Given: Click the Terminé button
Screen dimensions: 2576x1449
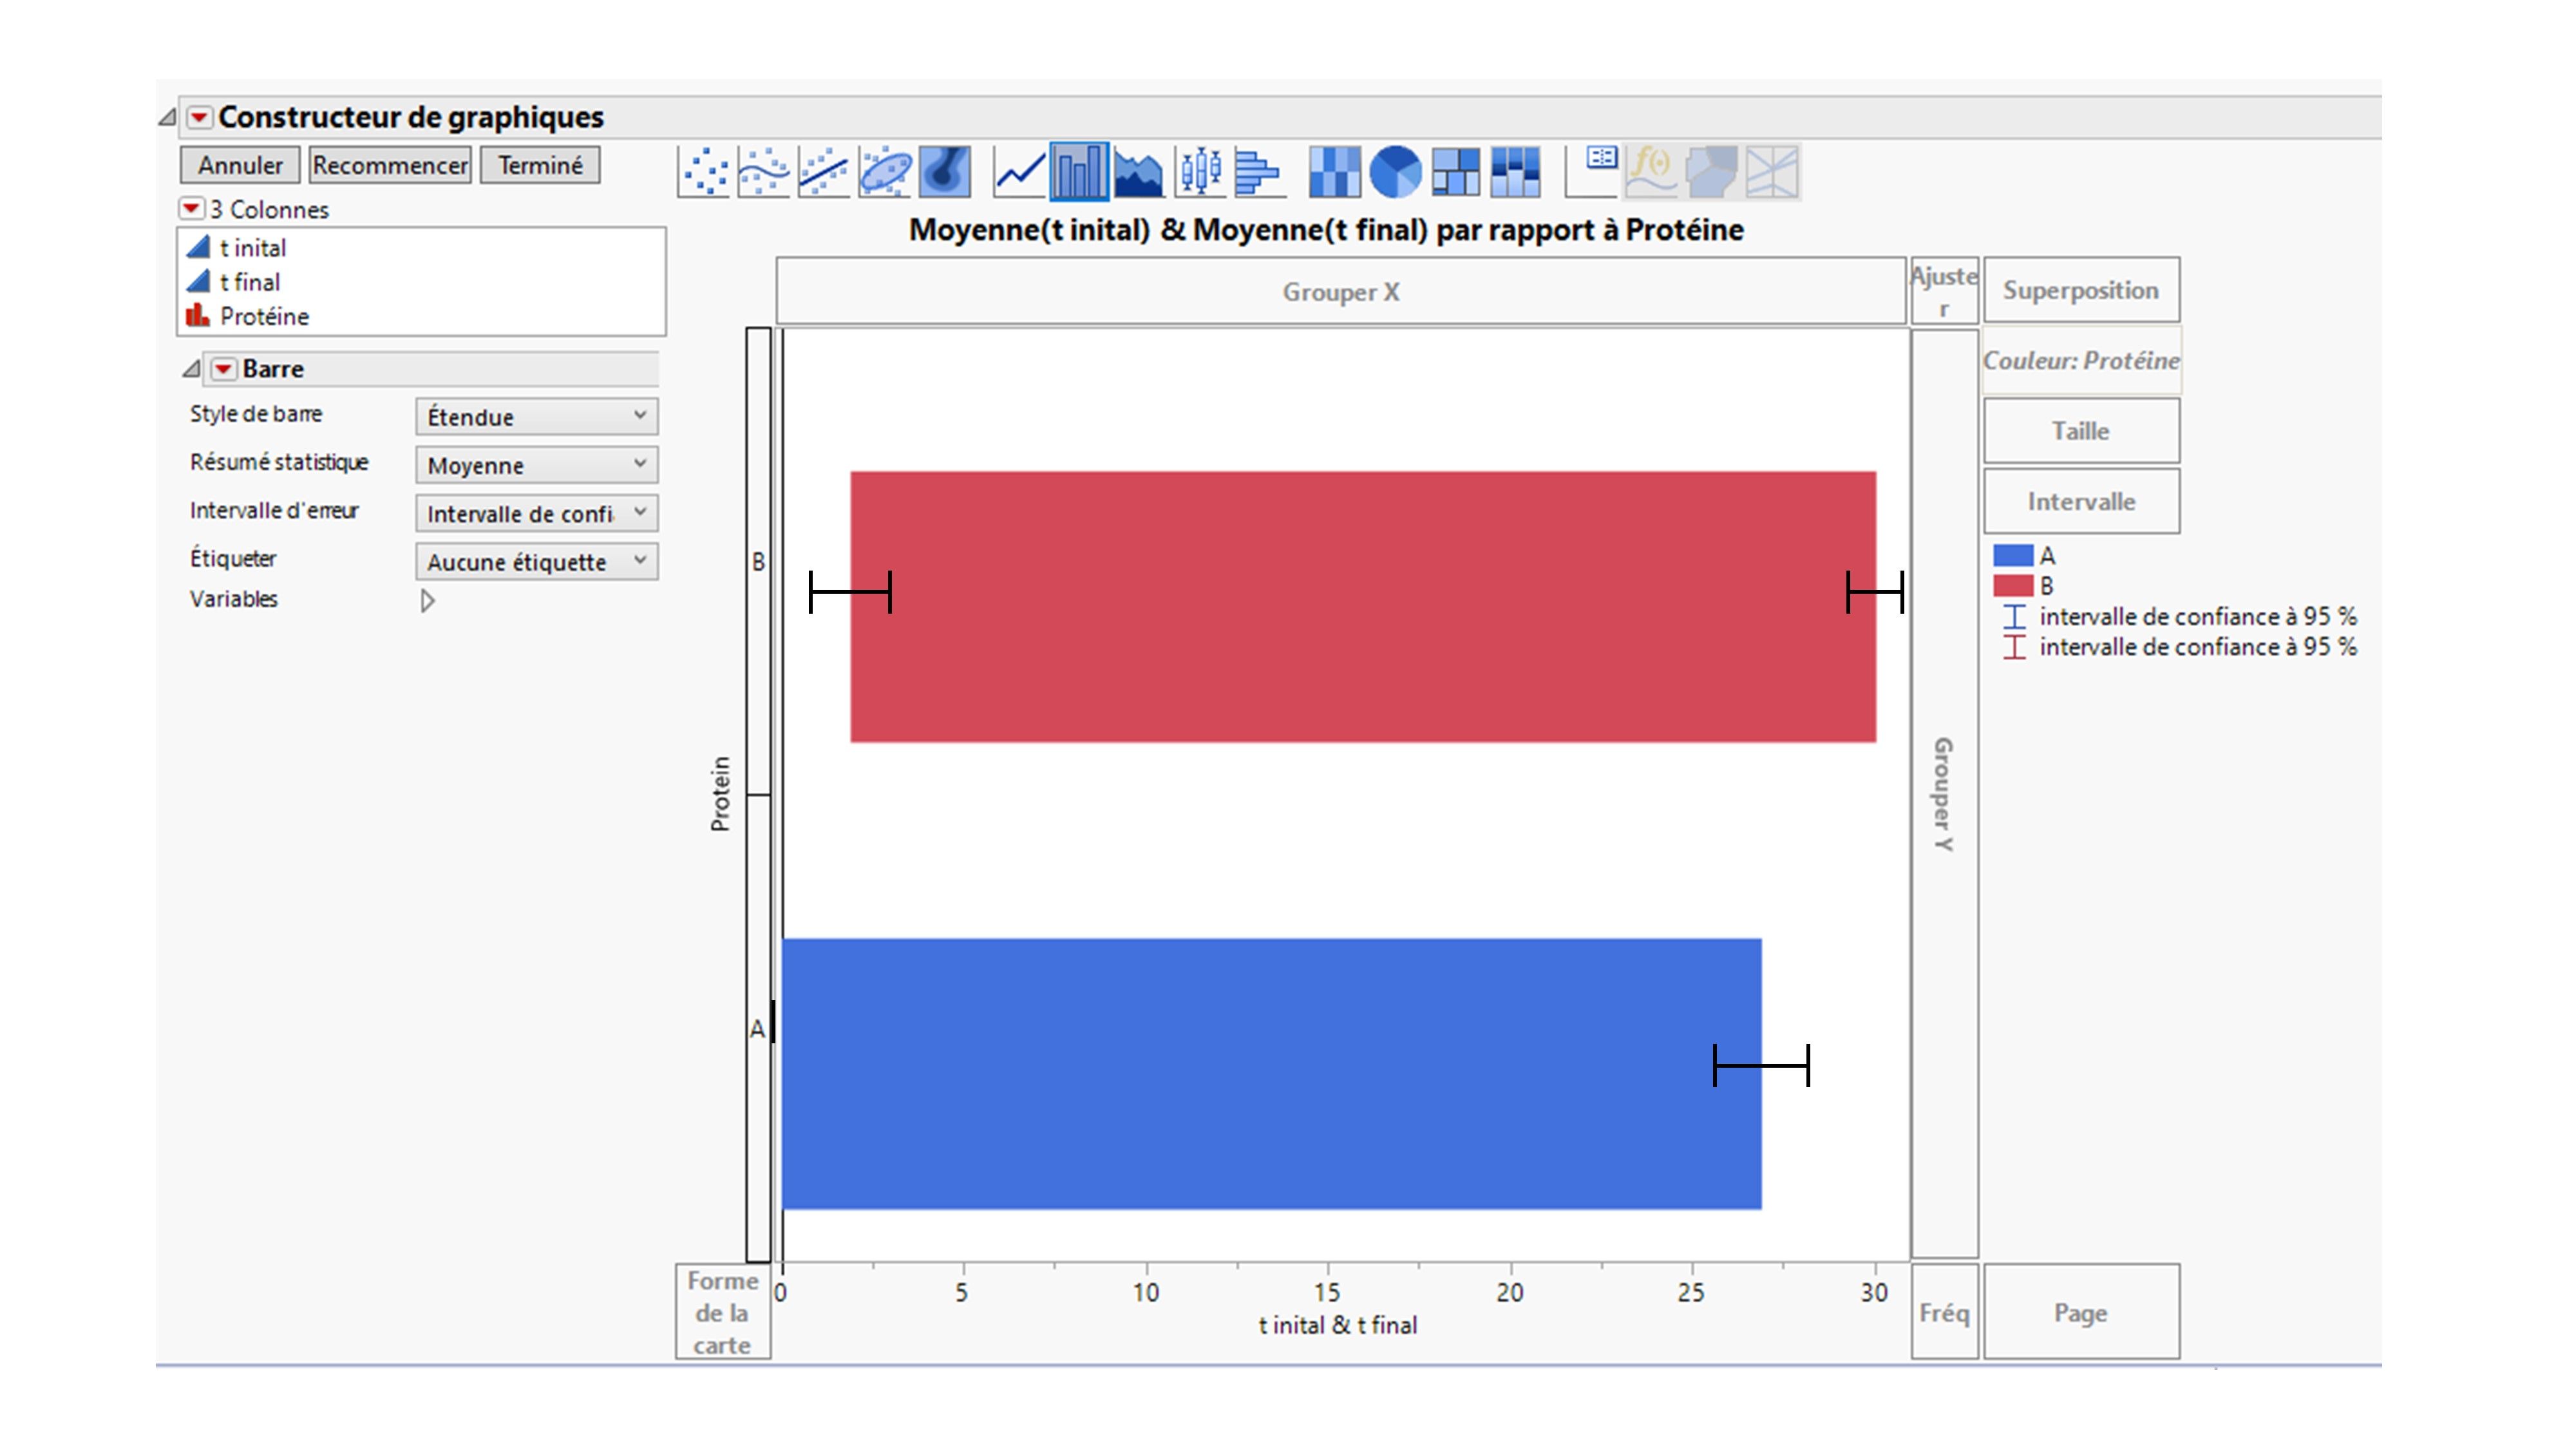Looking at the screenshot, I should [x=539, y=164].
